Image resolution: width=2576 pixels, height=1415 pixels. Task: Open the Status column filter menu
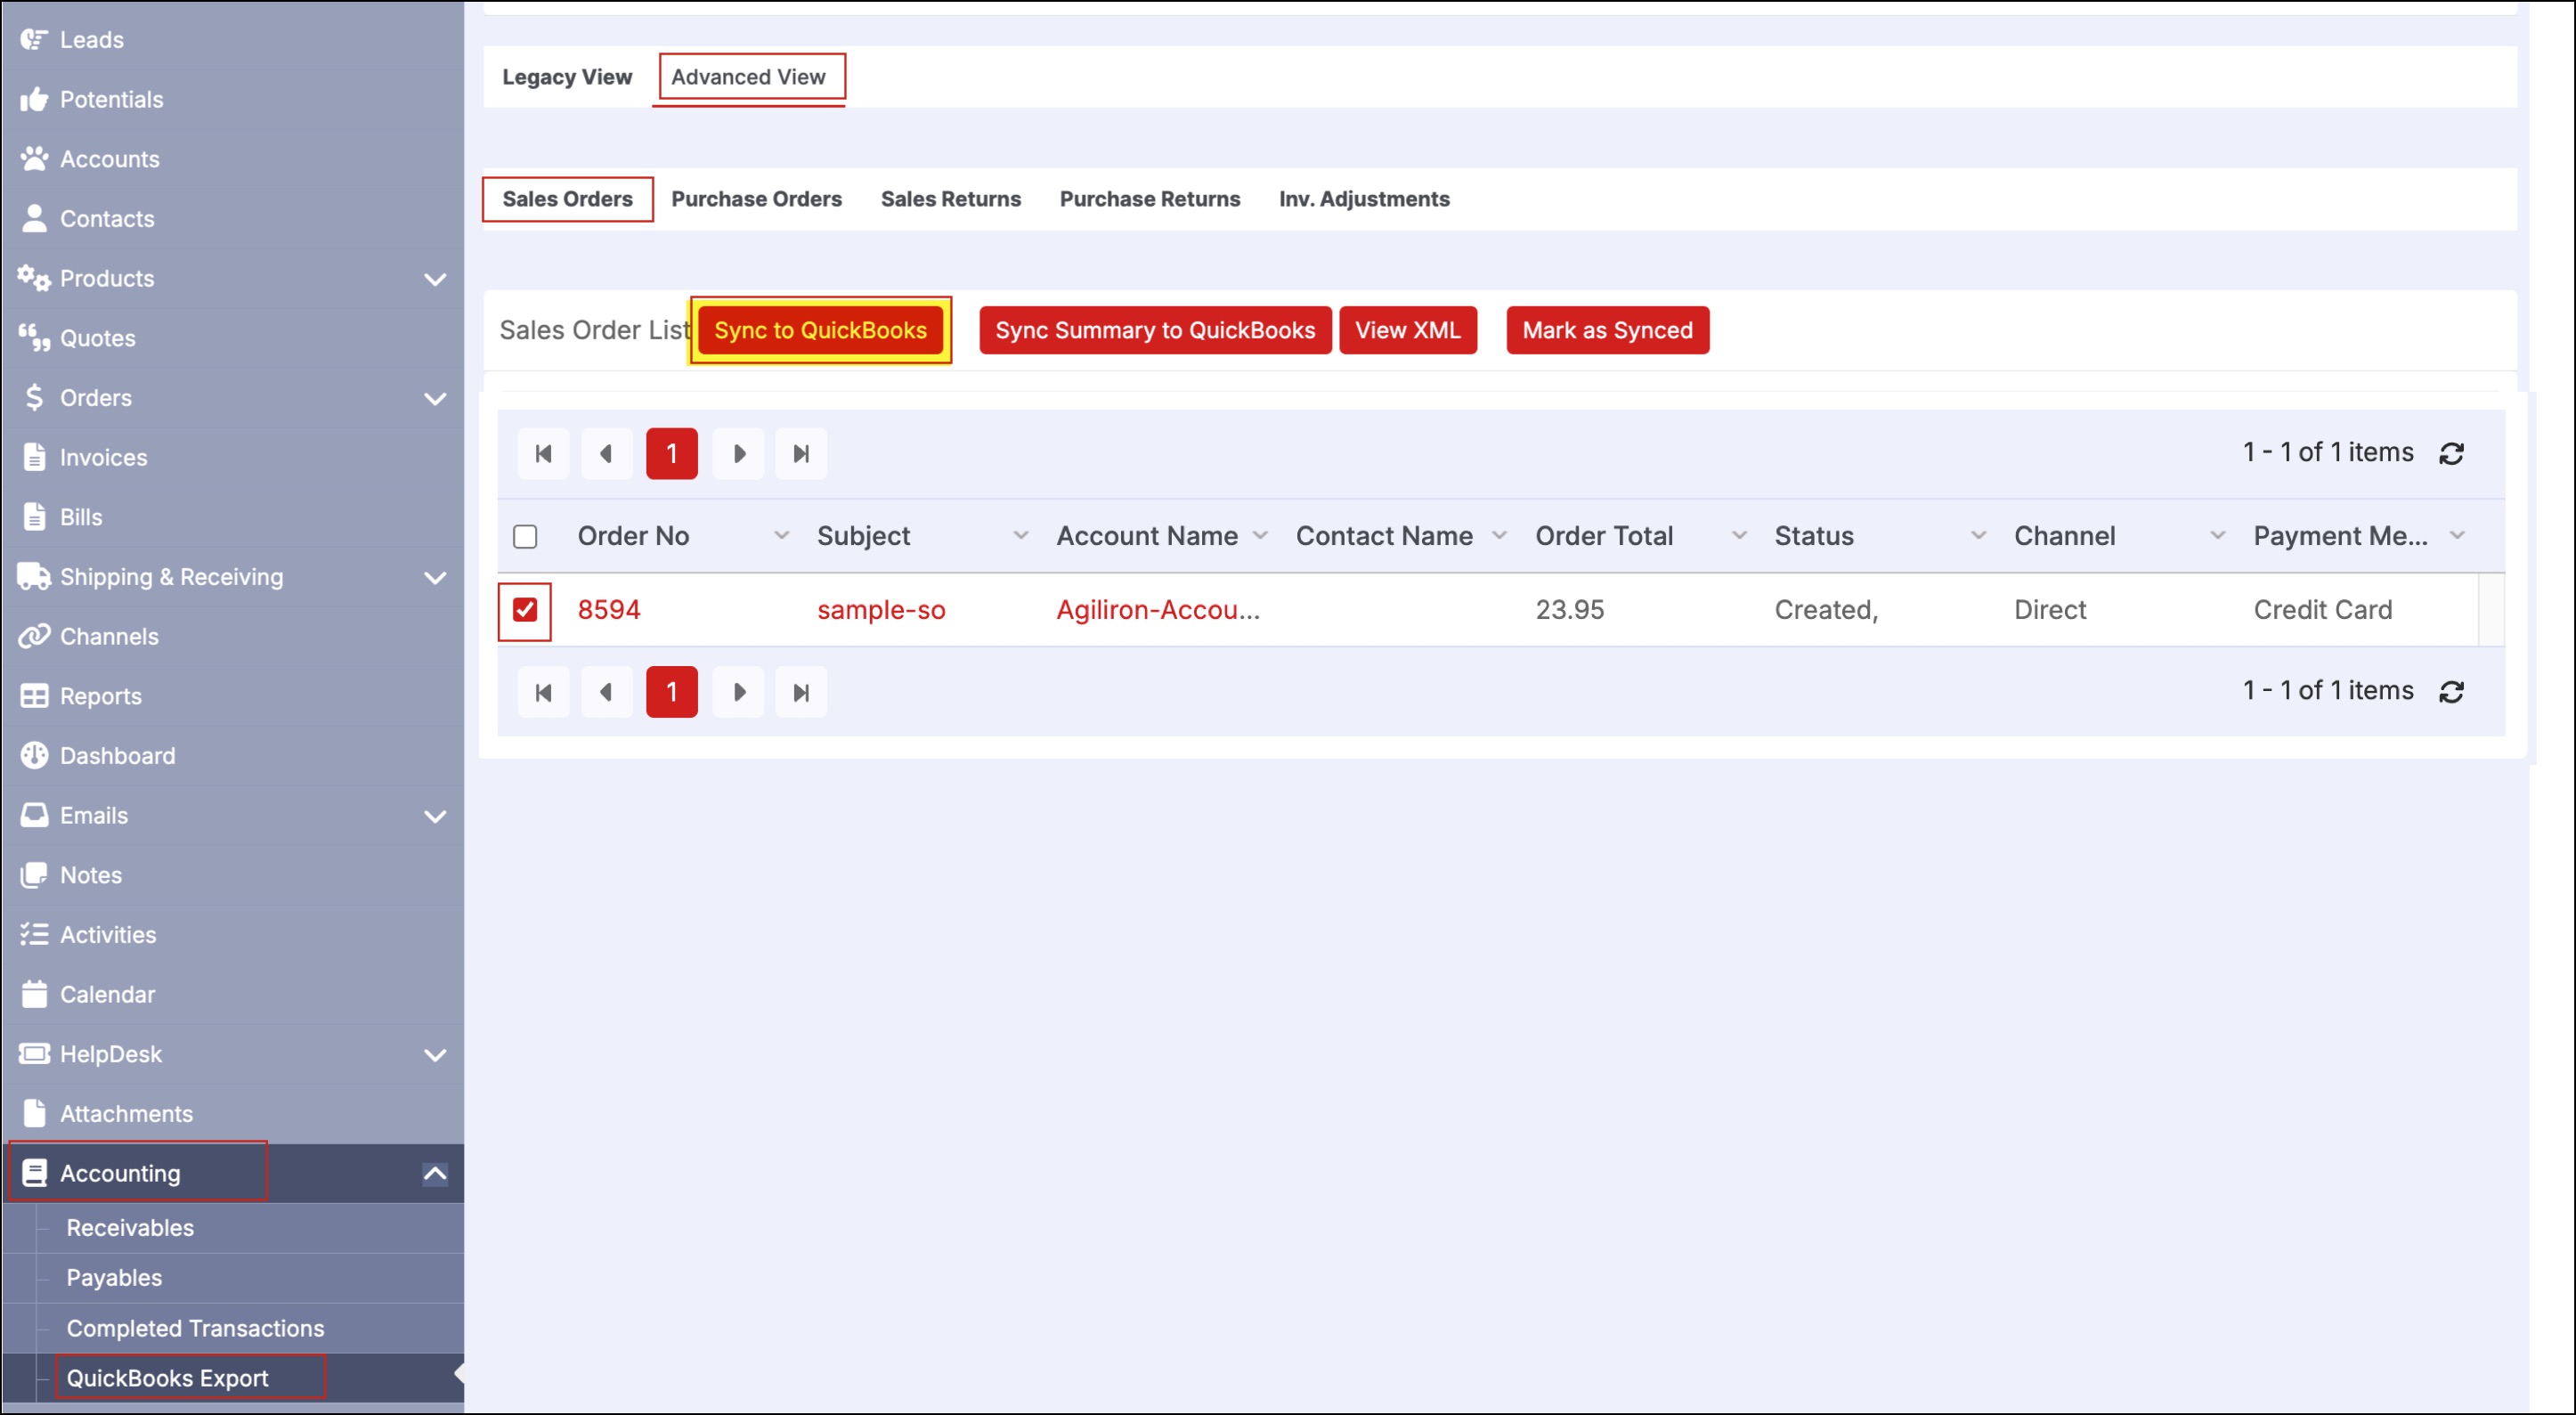coord(1977,536)
